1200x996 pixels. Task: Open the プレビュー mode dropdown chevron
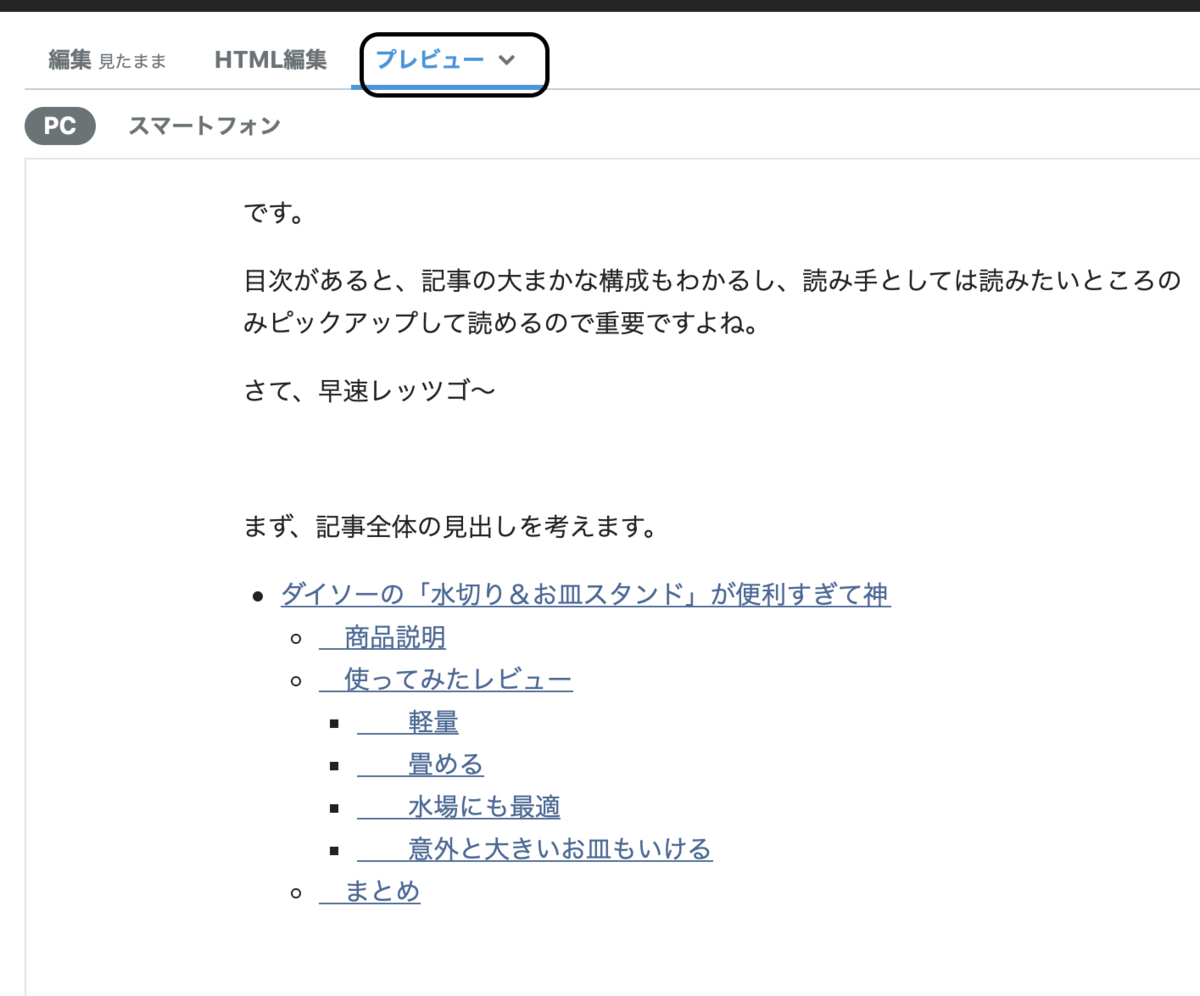tap(508, 60)
